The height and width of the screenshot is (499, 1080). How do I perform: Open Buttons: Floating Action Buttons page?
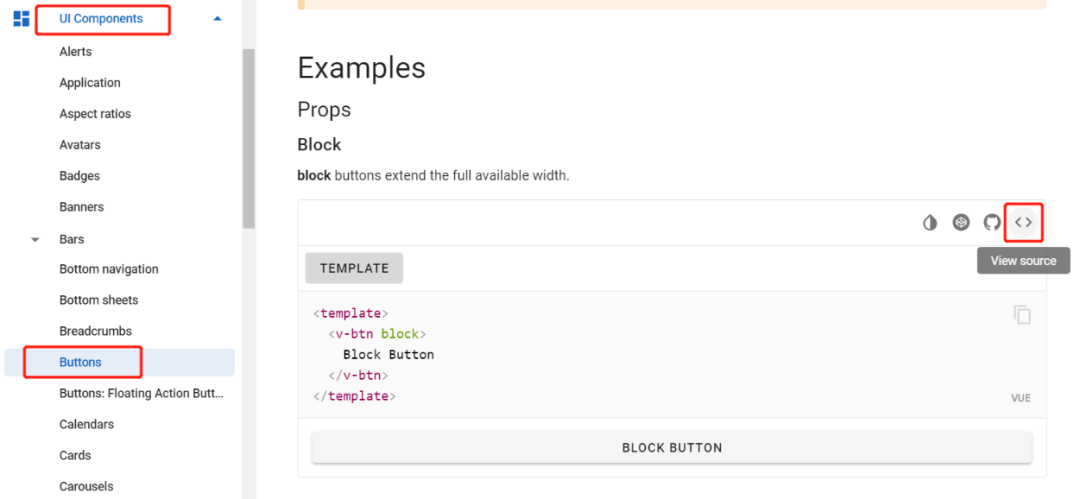(142, 394)
